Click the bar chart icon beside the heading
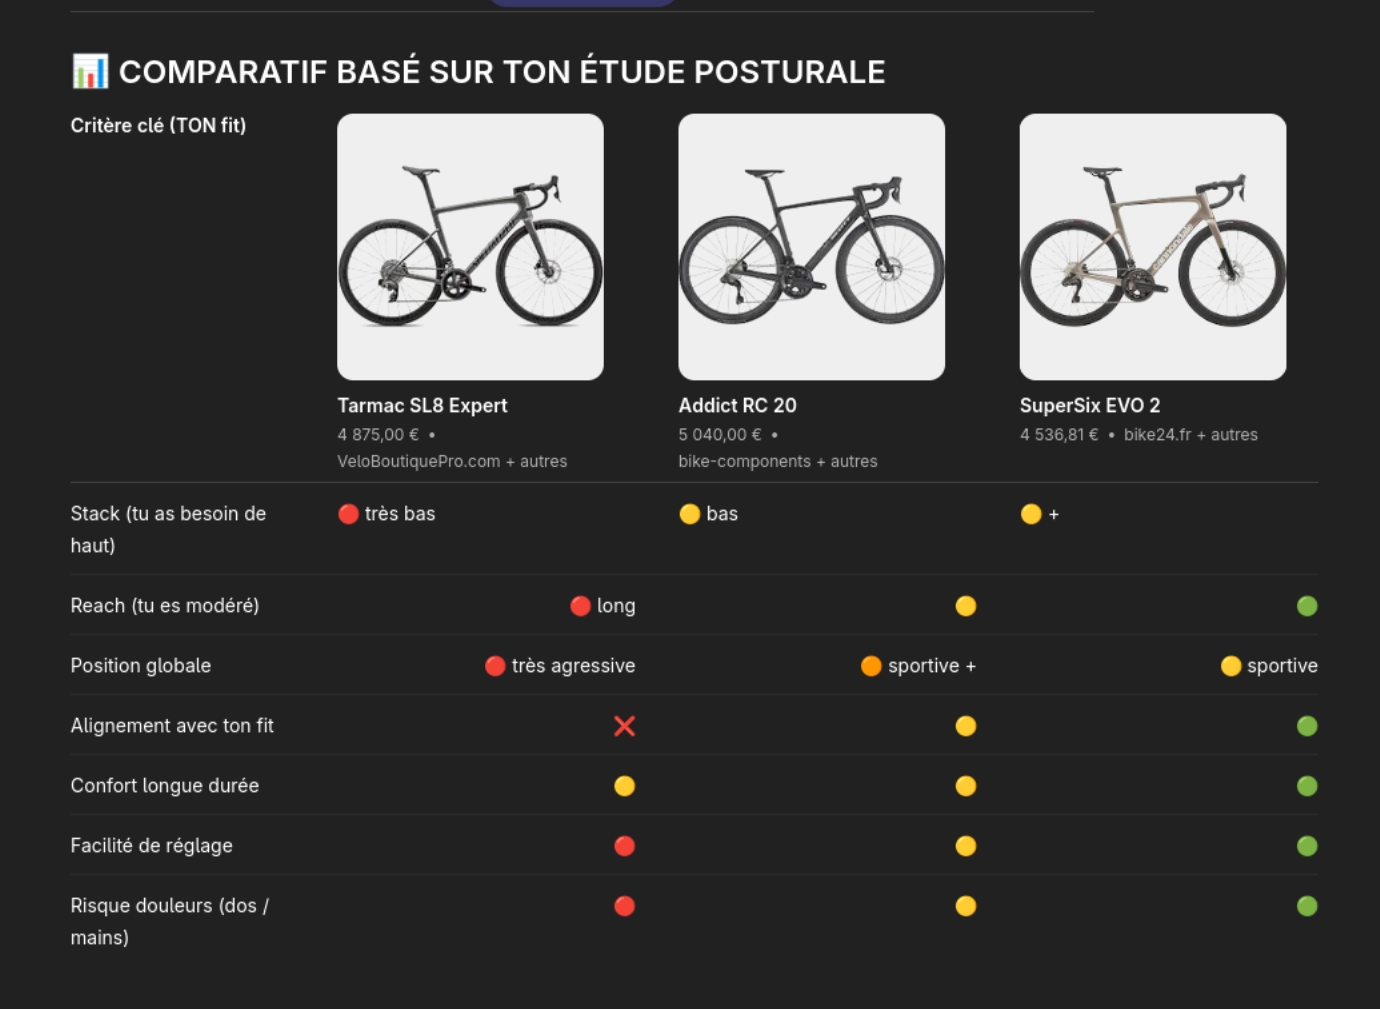1380x1009 pixels. point(90,71)
